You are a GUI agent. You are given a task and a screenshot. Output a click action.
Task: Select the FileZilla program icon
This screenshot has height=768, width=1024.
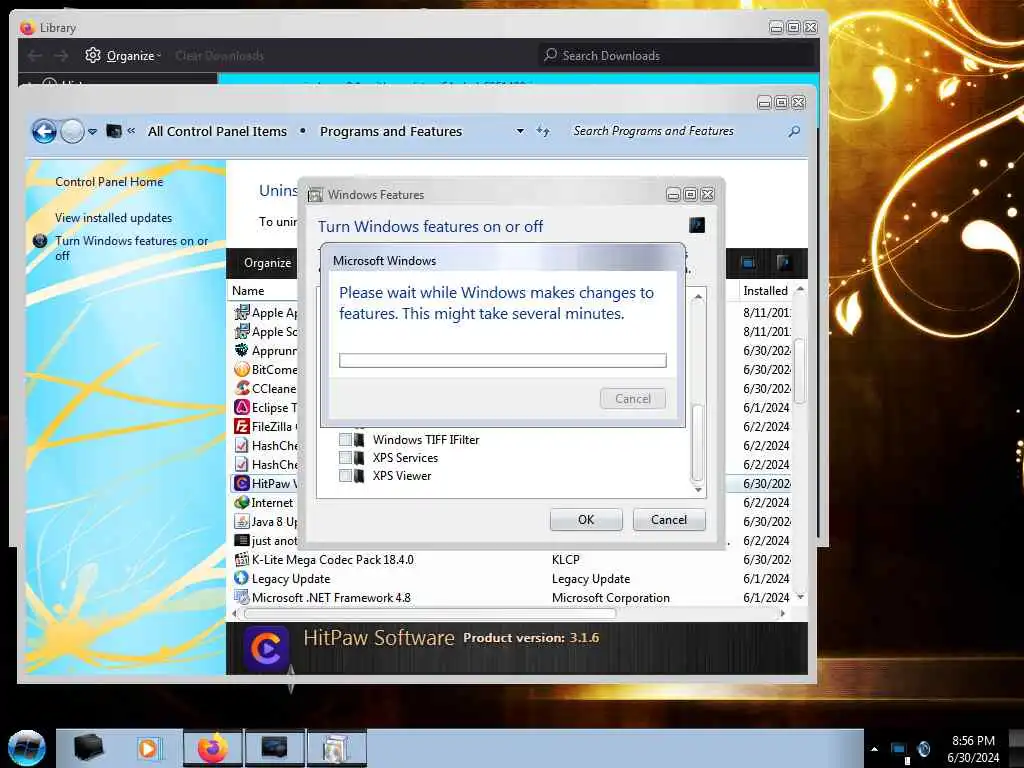pos(242,426)
